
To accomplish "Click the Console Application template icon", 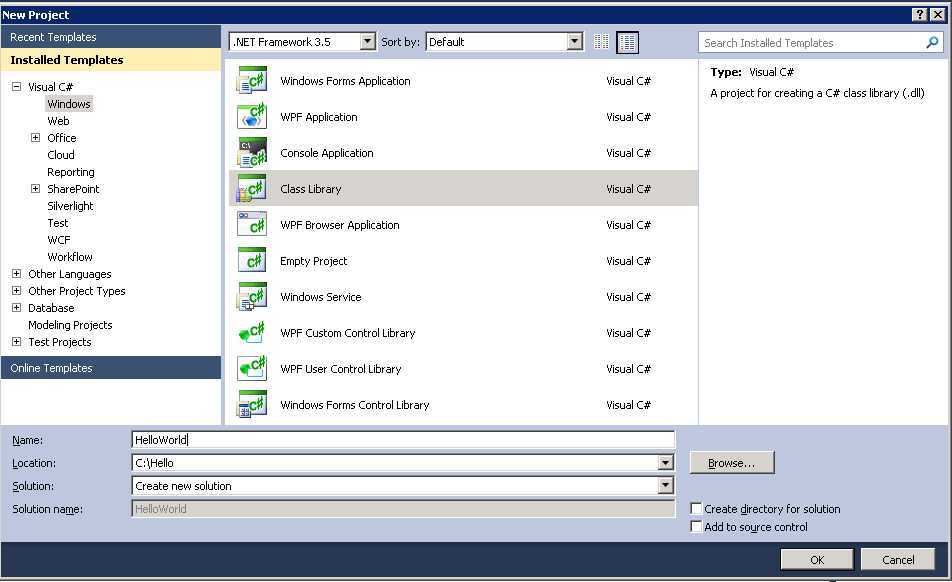I will click(x=251, y=152).
